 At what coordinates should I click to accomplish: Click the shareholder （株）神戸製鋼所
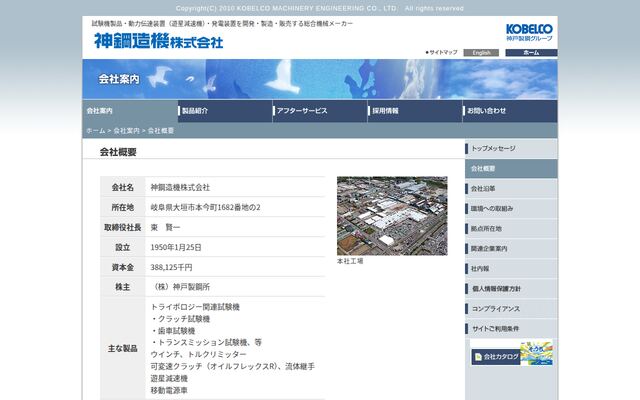point(180,287)
